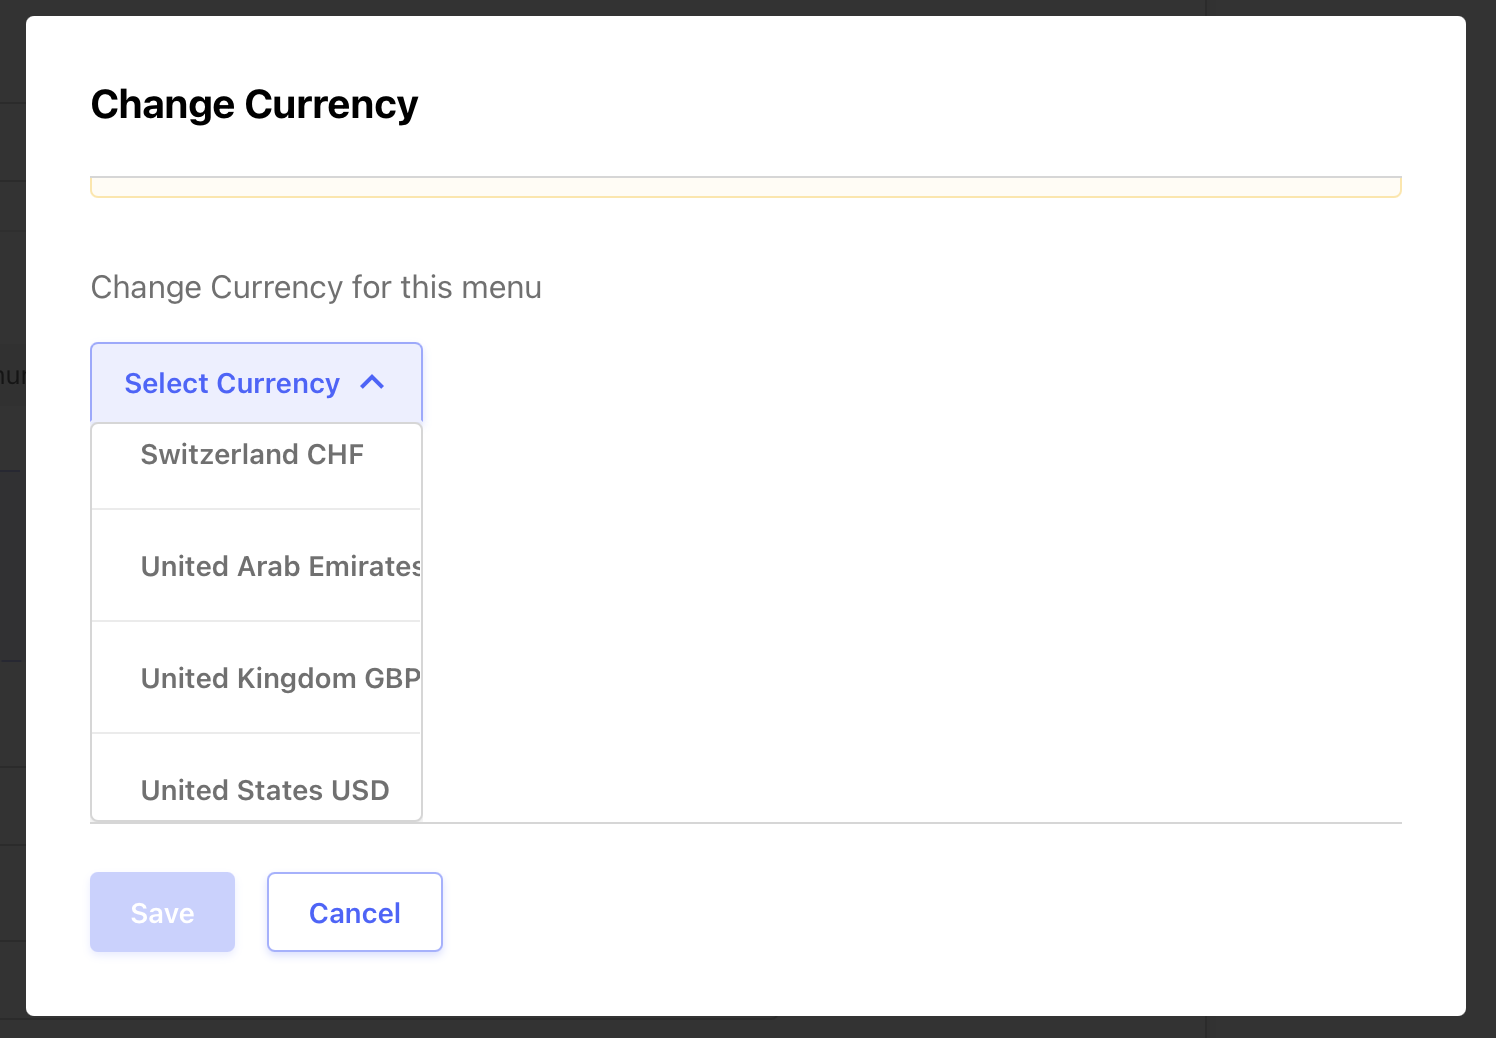Click the Change Currency dialog heading

tap(254, 104)
